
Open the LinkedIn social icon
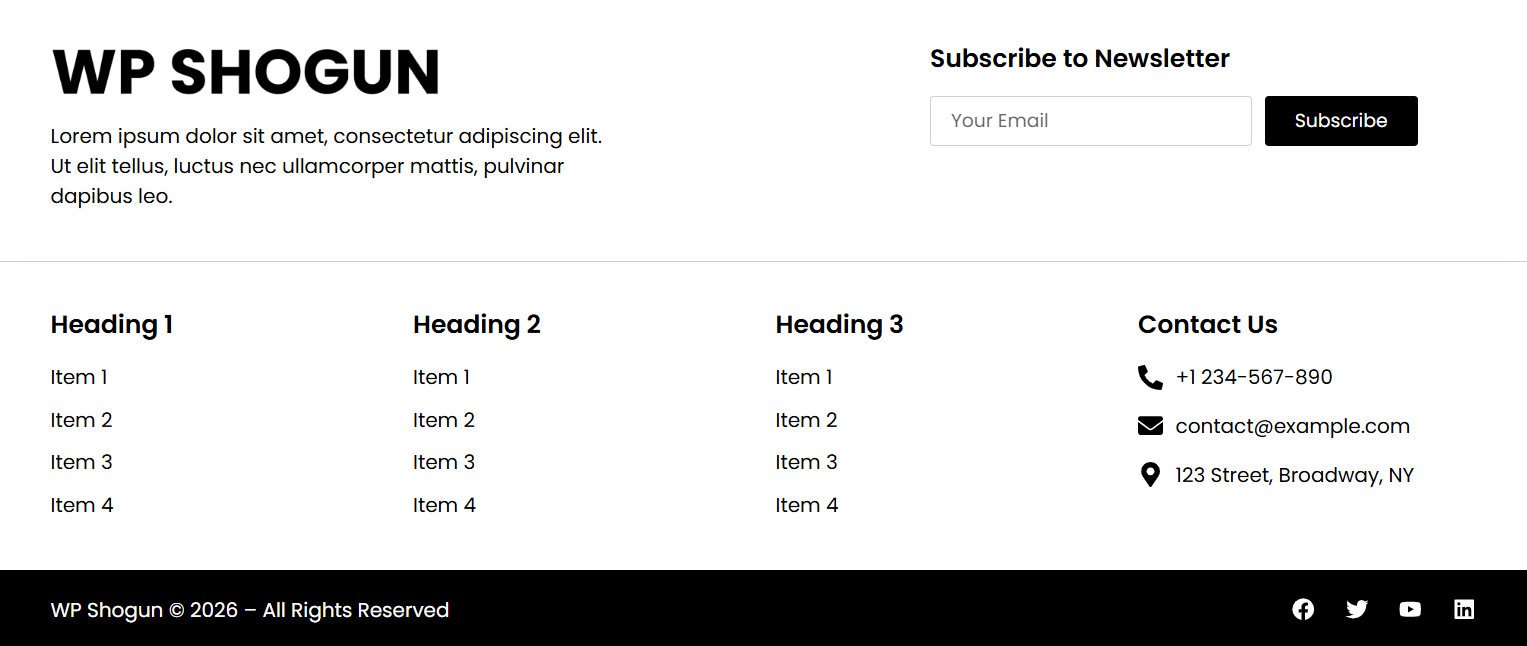(1464, 609)
